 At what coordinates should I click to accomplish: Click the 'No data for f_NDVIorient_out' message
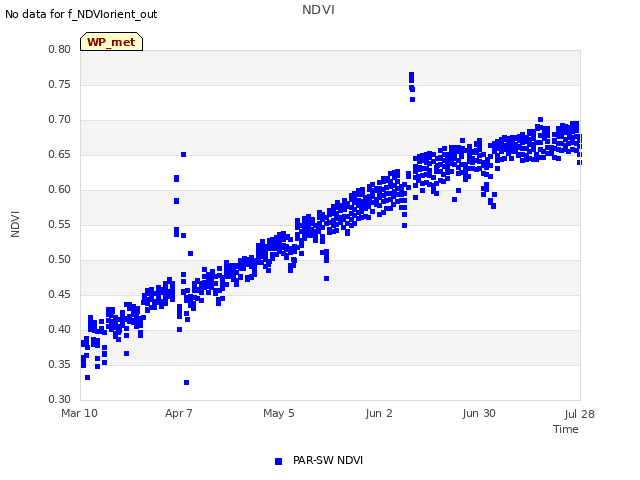coord(81,14)
